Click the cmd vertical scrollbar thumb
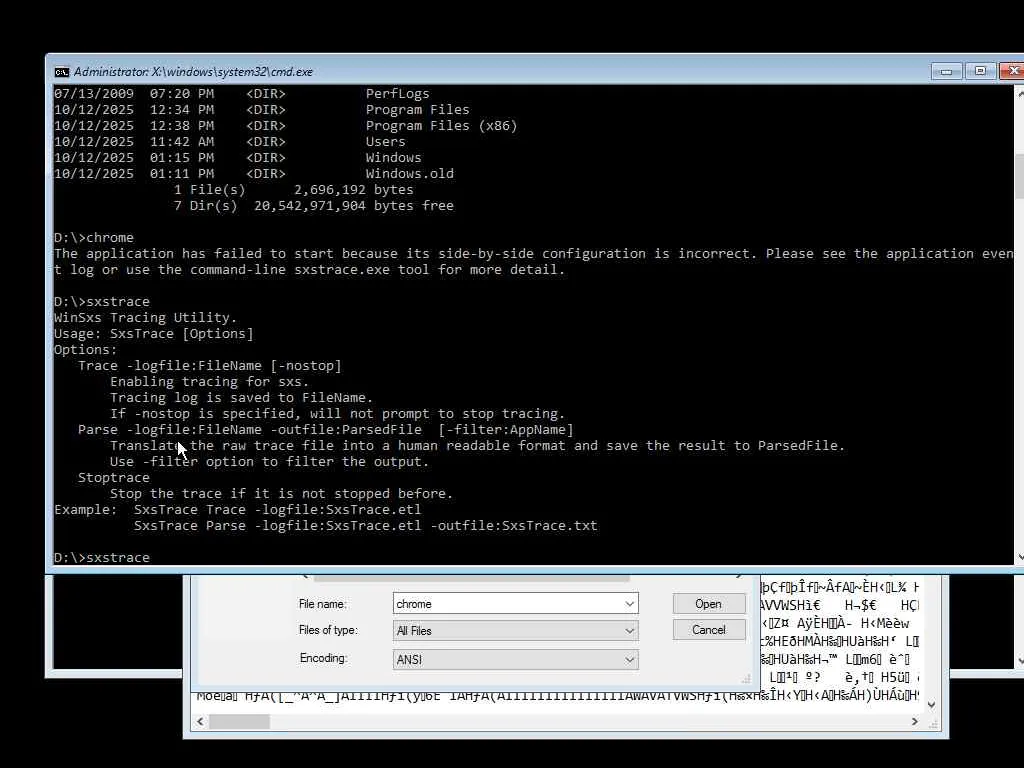This screenshot has width=1024, height=768. [1020, 176]
